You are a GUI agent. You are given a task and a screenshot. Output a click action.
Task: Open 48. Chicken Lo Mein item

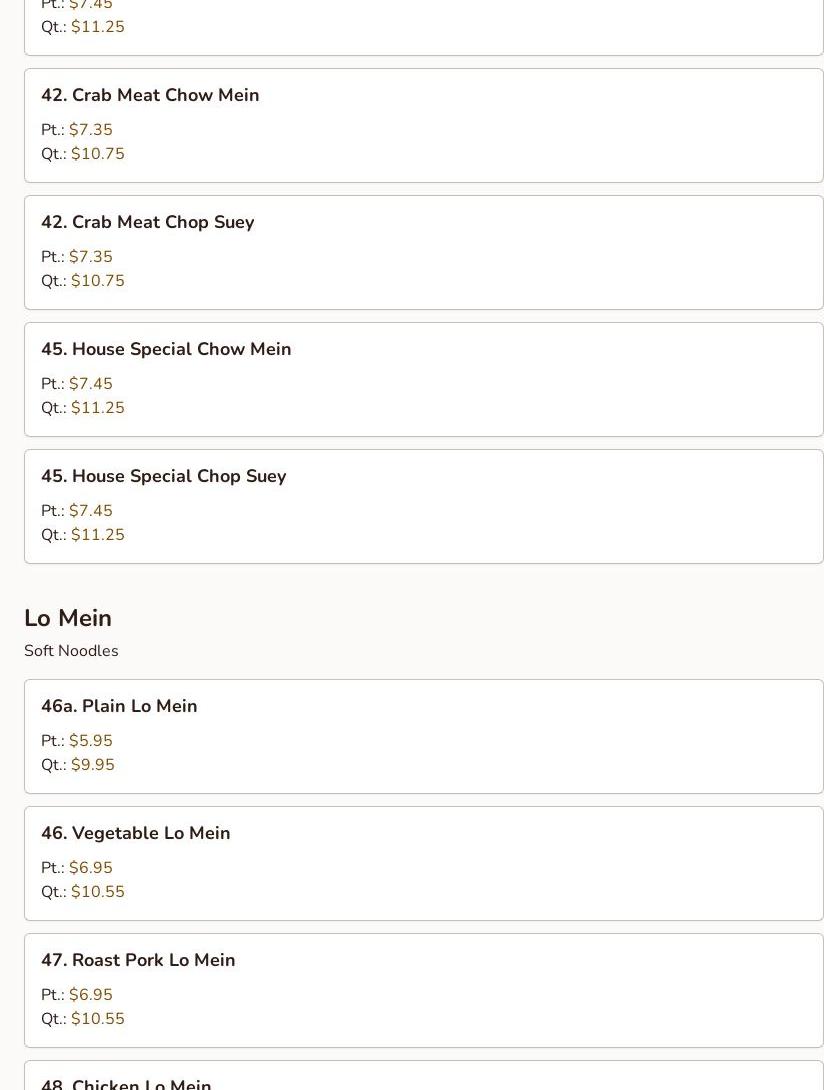[423, 1075]
